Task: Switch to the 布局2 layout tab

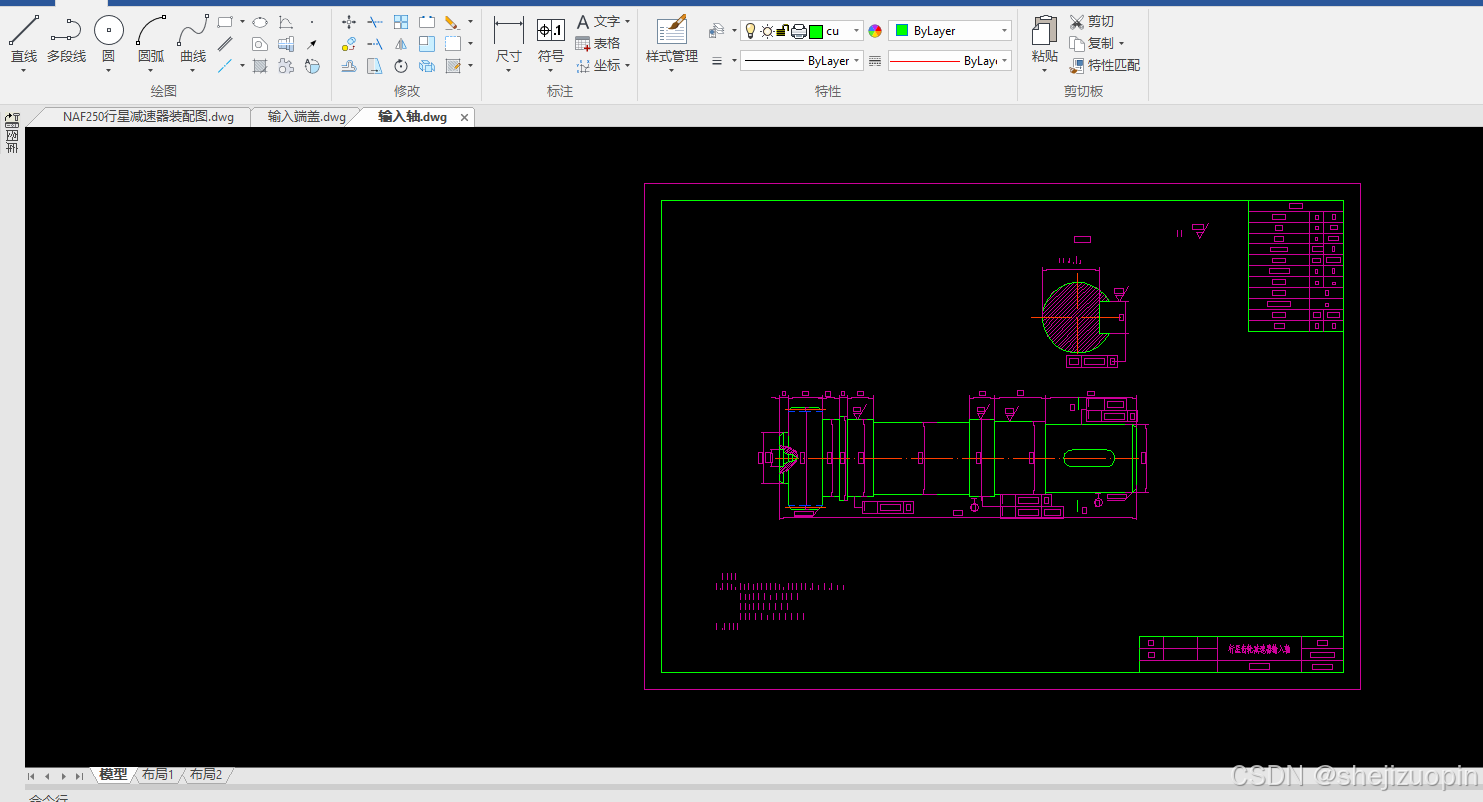Action: pos(206,775)
